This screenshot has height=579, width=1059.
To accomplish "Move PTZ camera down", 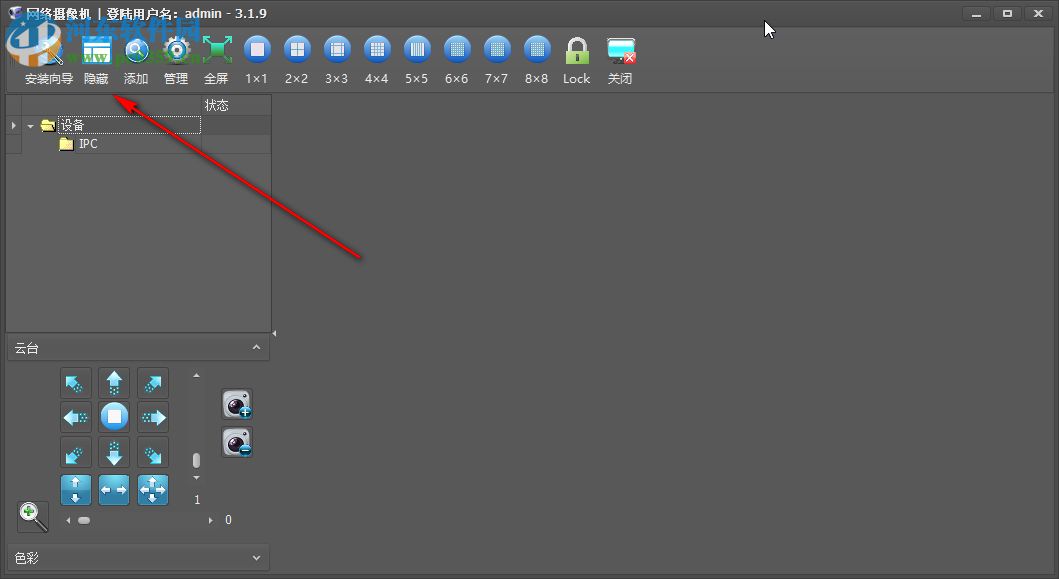I will (114, 453).
